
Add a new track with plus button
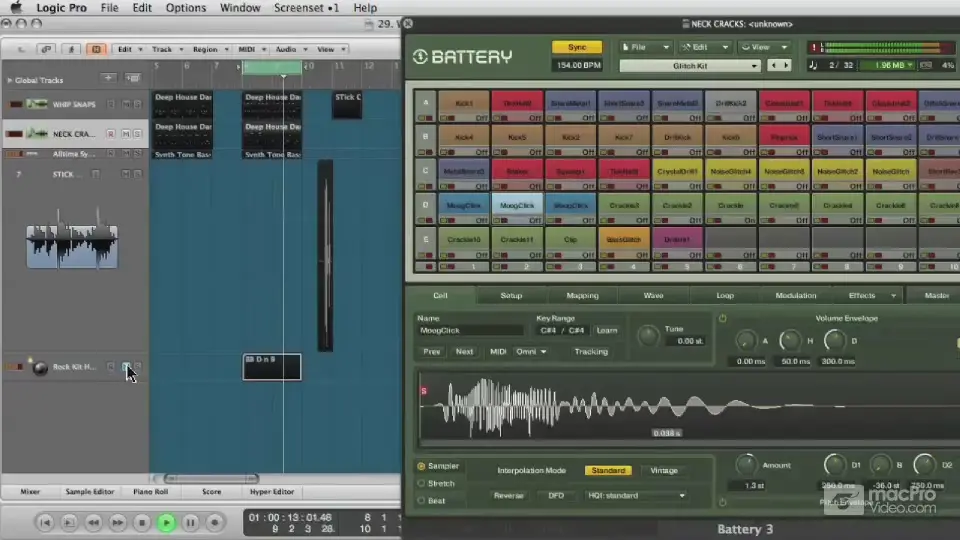tap(108, 78)
